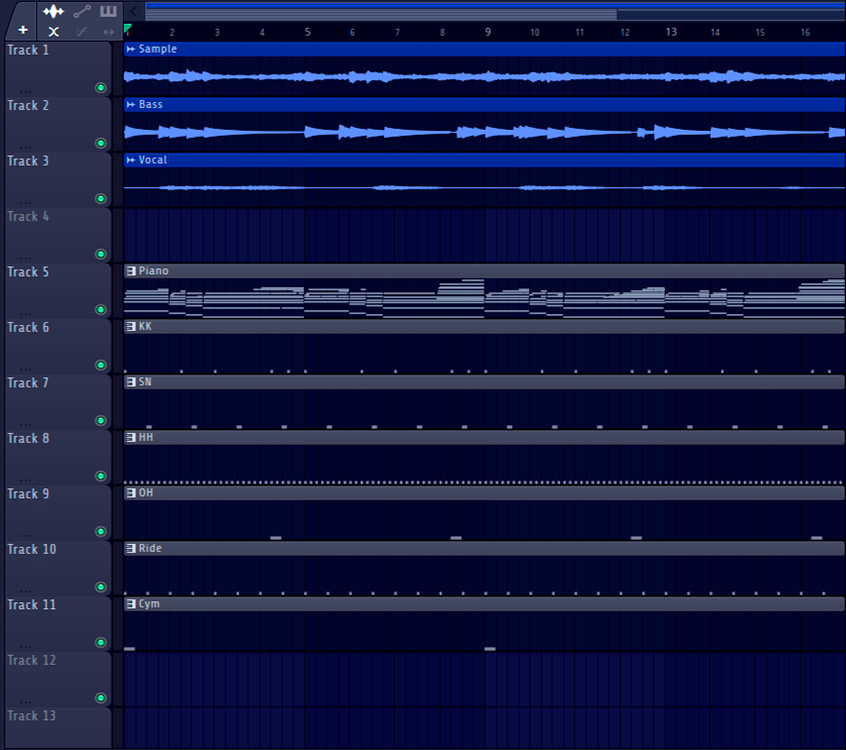846x750 pixels.
Task: Click the Sample audio clip's waveform icon
Action: click(131, 49)
